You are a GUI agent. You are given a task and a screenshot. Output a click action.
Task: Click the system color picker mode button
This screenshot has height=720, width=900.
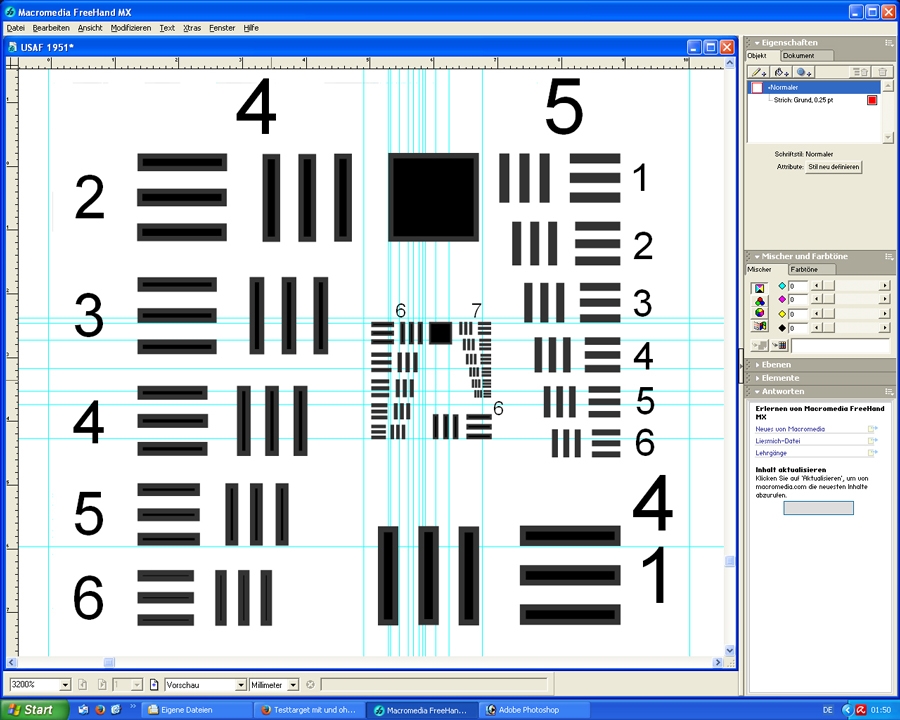759,326
